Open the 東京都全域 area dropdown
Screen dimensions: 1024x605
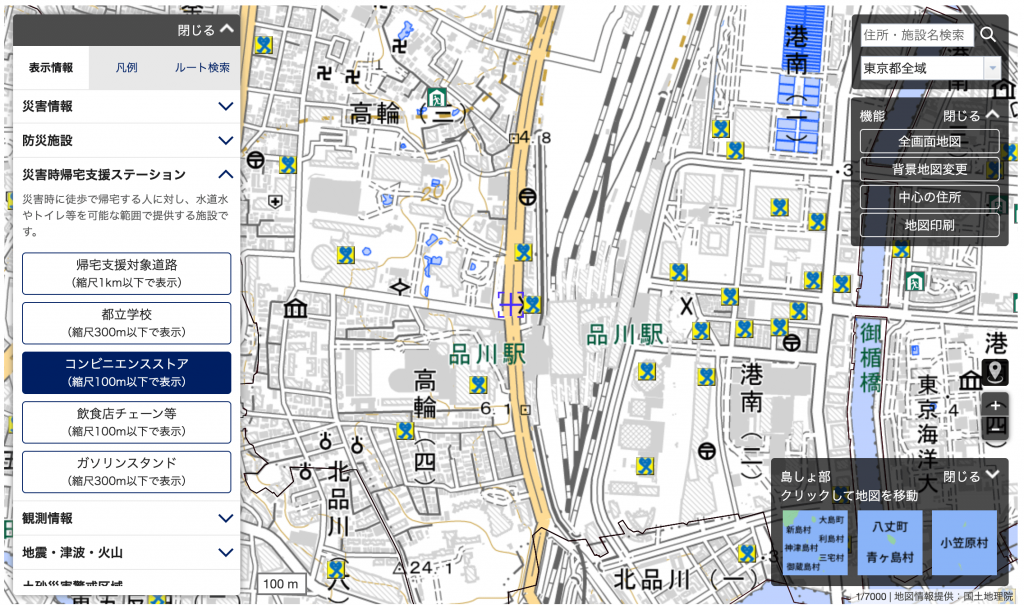(x=930, y=68)
